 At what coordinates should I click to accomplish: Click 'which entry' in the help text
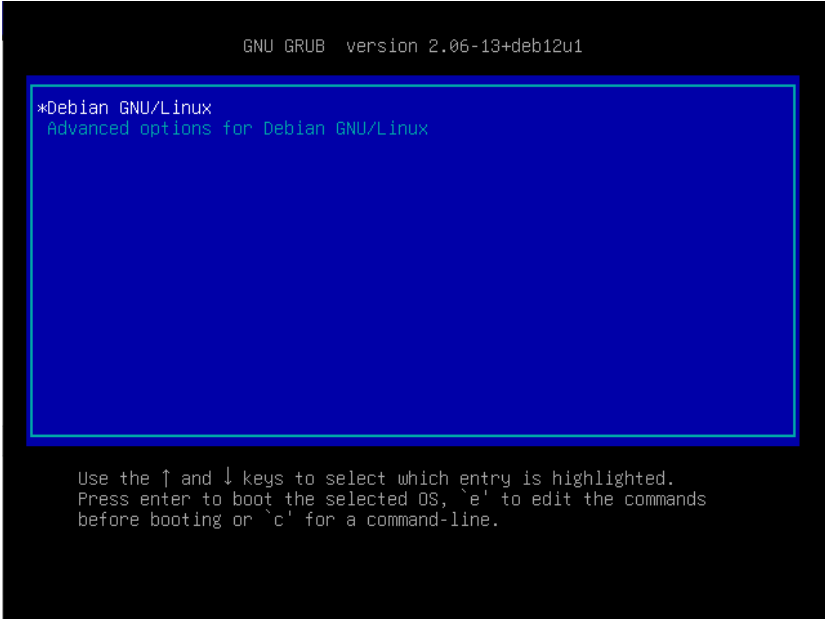(454, 479)
